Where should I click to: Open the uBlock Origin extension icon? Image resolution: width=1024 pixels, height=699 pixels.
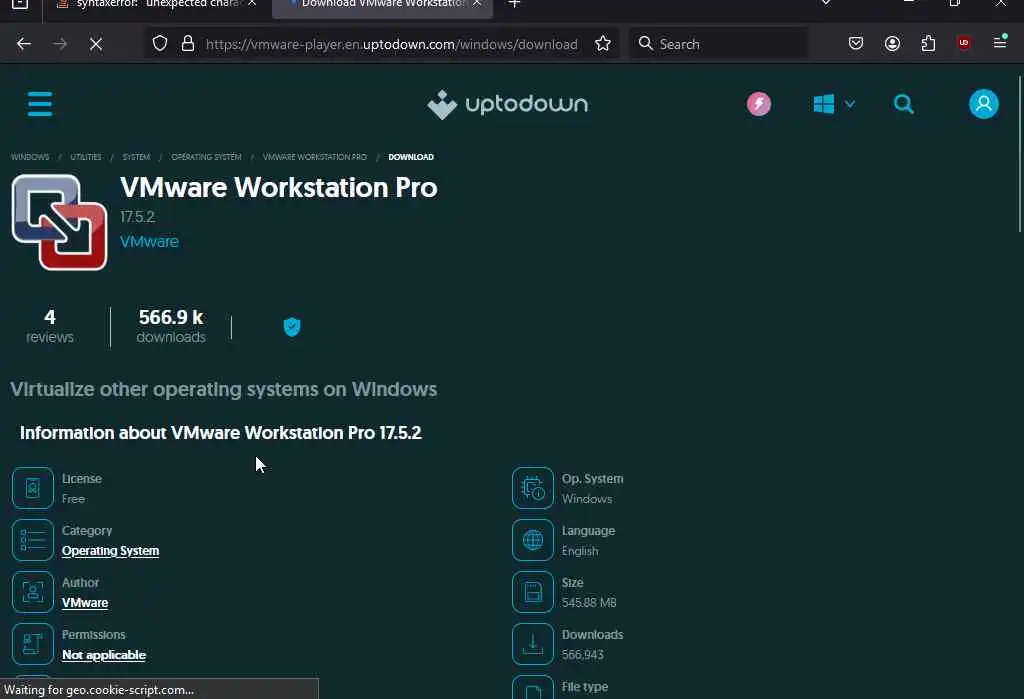pos(963,44)
